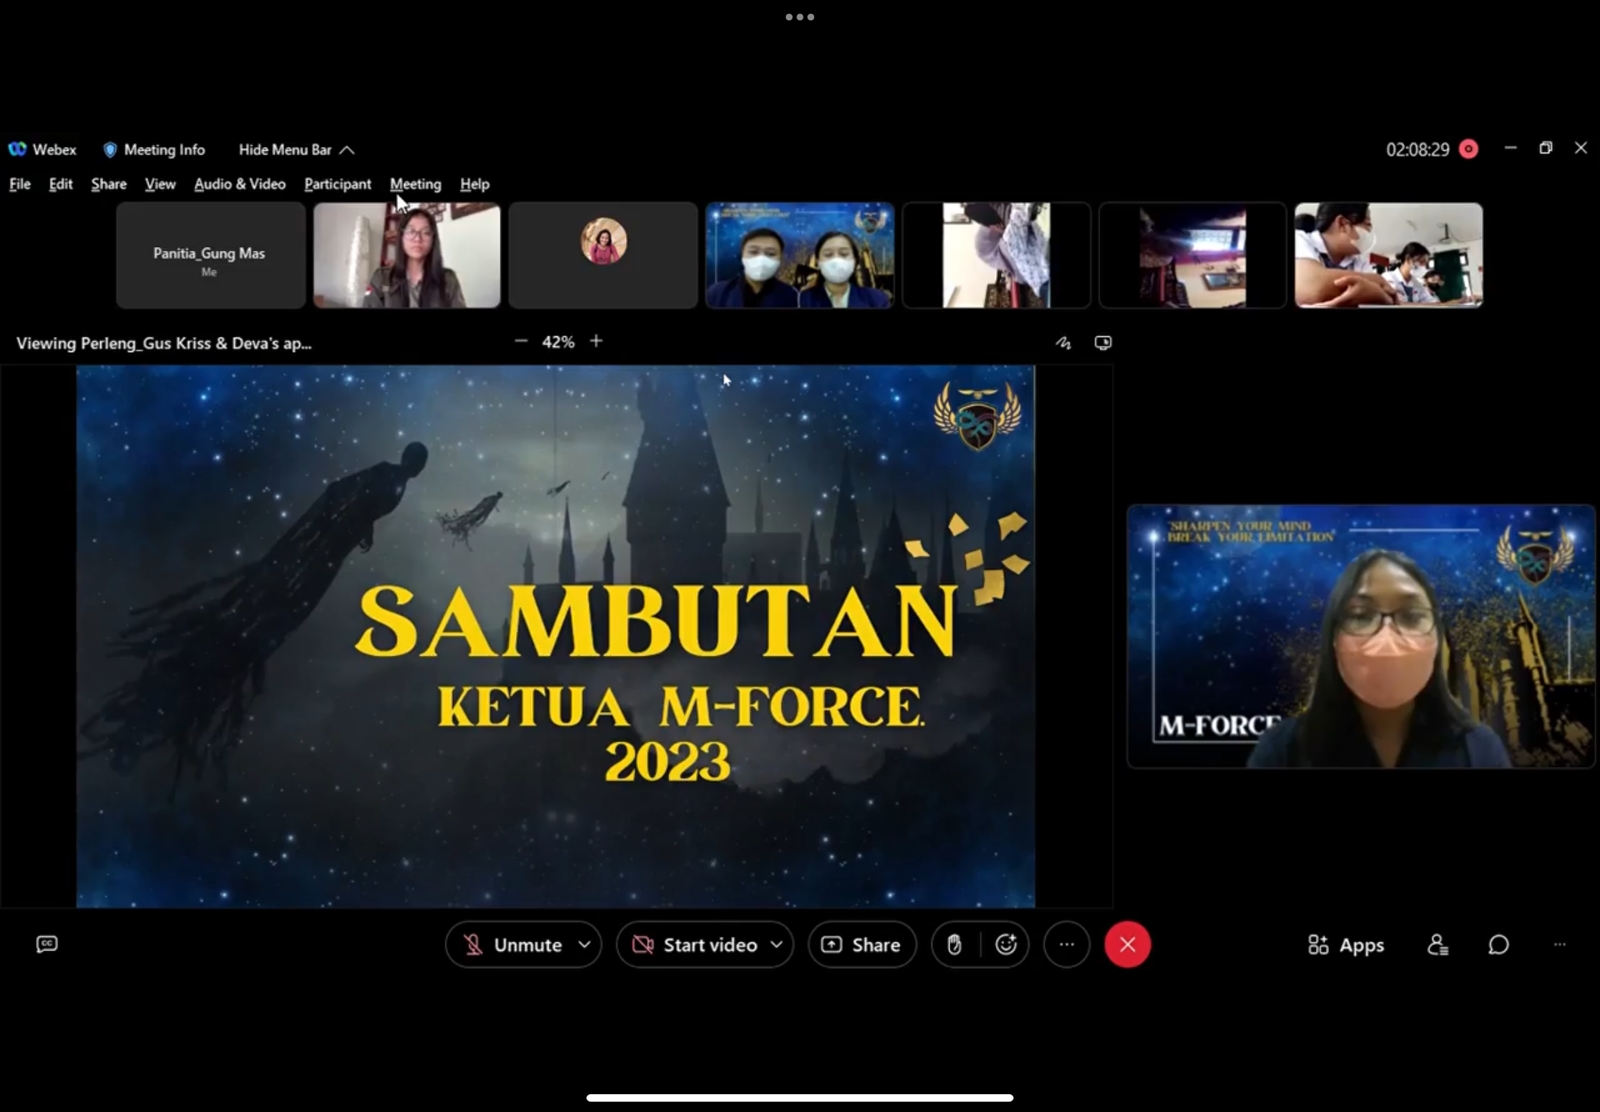The width and height of the screenshot is (1600, 1112).
Task: Click the SAMBUTAN shared slide
Action: coord(556,636)
